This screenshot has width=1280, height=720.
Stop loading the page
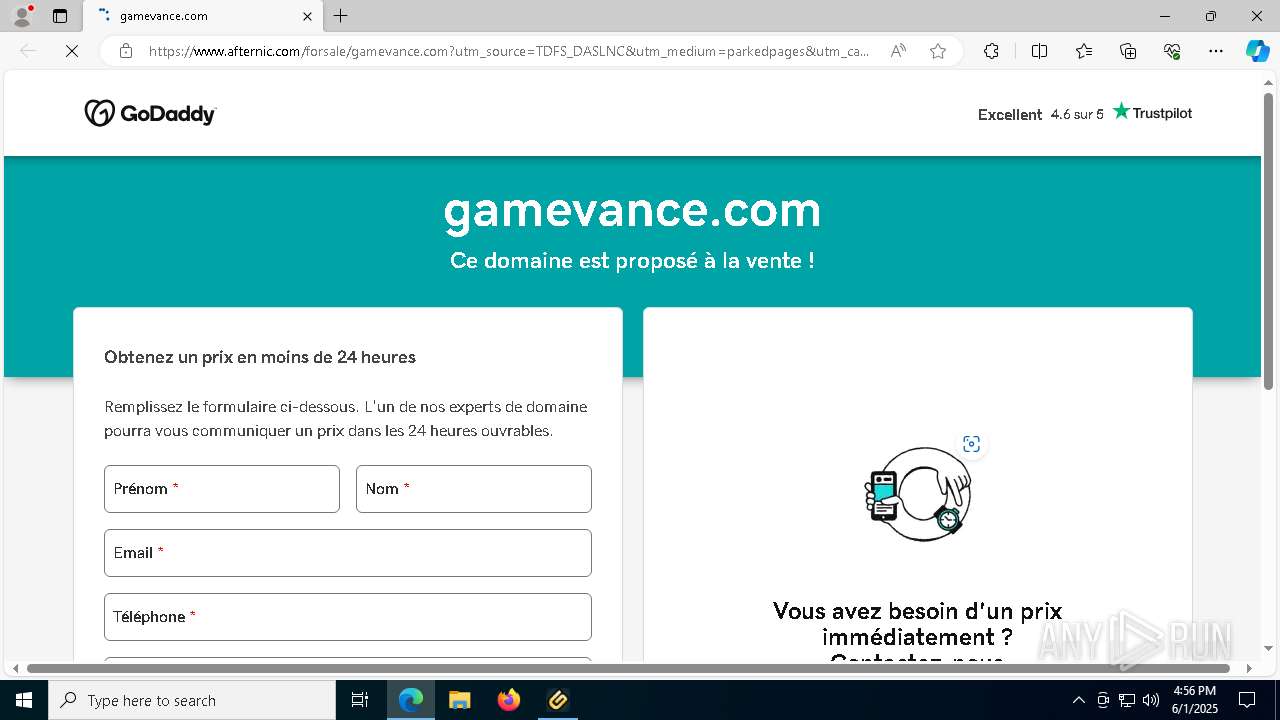[72, 51]
